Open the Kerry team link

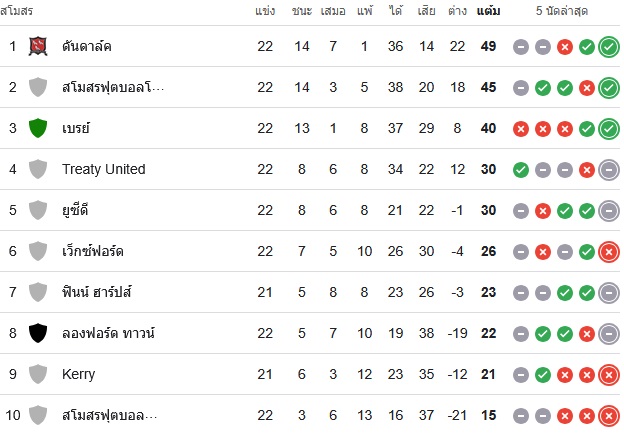pos(78,374)
